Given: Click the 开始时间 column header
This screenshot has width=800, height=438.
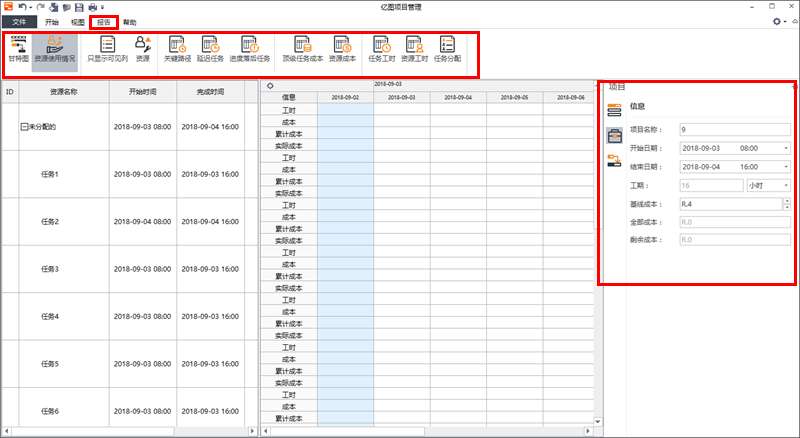Looking at the screenshot, I should point(143,92).
